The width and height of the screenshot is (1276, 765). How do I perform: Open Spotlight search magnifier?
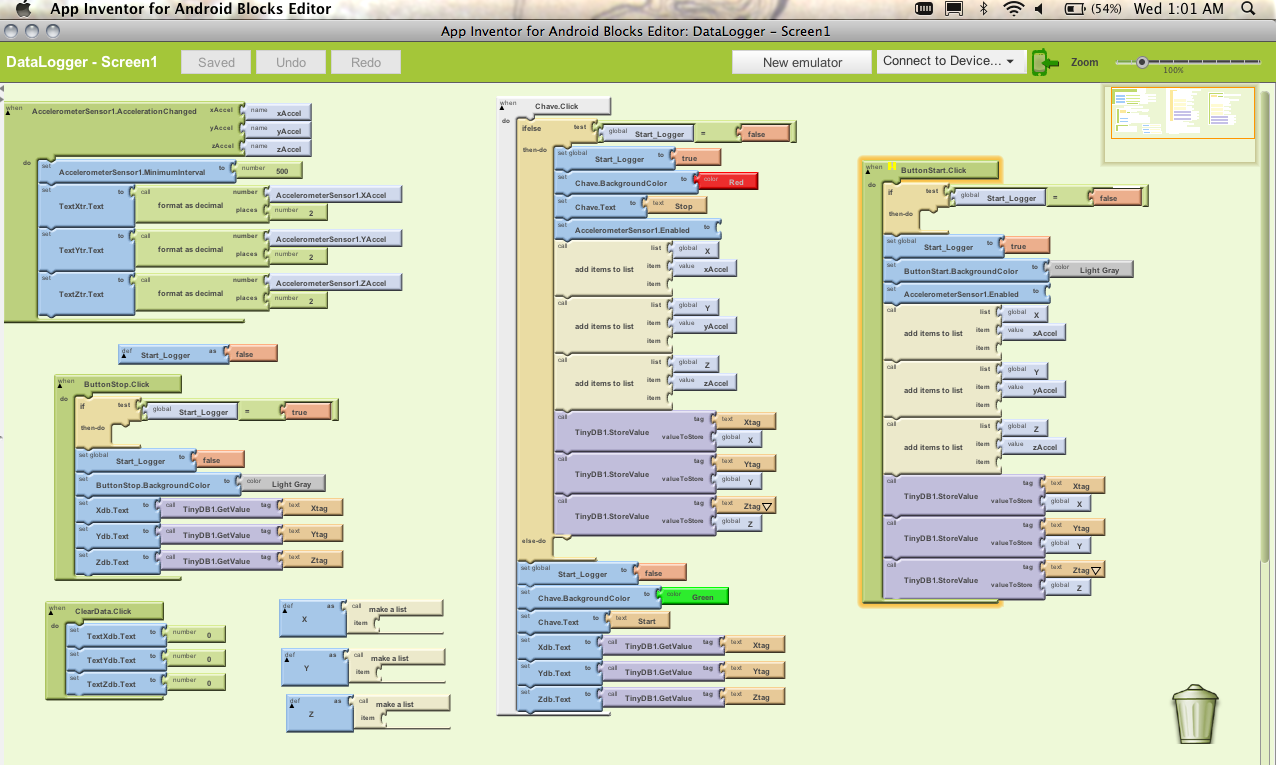coord(1248,9)
